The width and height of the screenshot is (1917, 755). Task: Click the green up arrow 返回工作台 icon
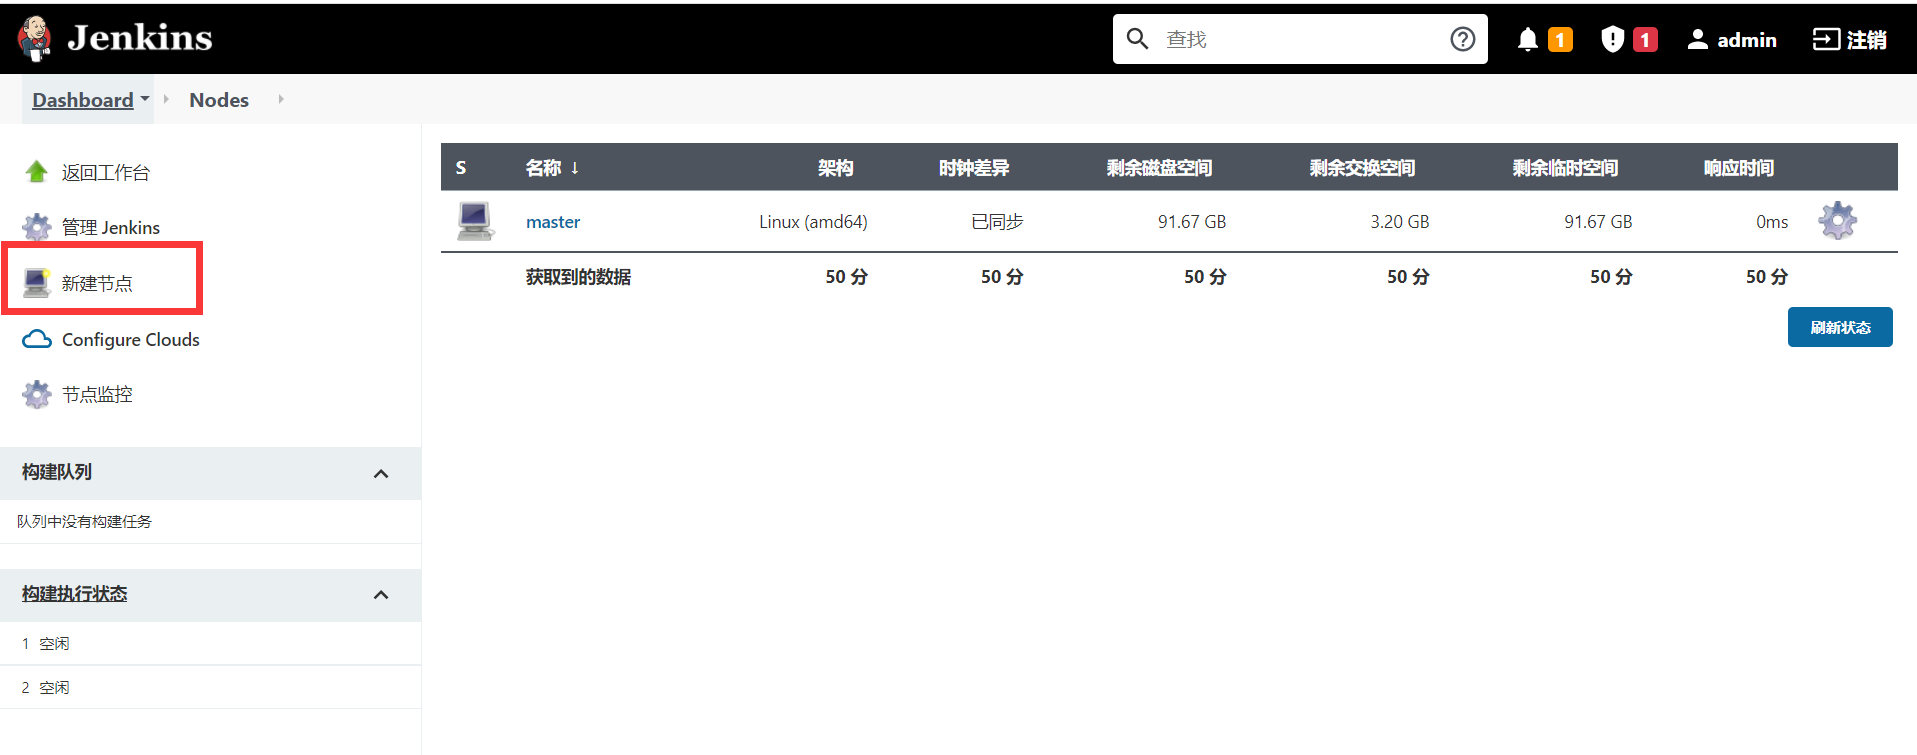37,172
